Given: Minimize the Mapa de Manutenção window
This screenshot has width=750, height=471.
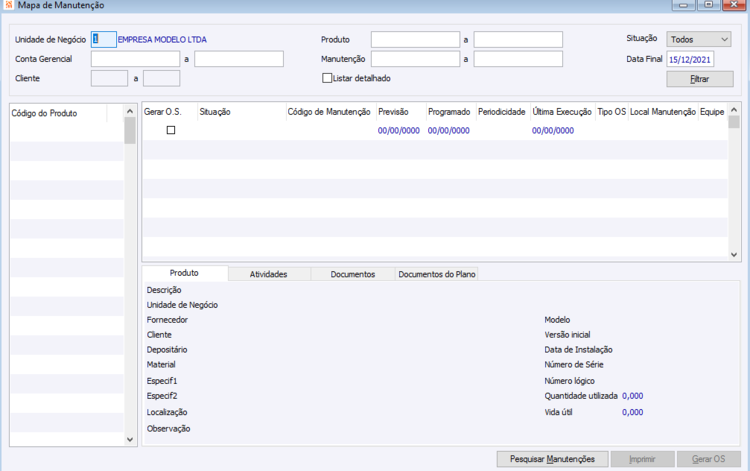Looking at the screenshot, I should click(684, 5).
